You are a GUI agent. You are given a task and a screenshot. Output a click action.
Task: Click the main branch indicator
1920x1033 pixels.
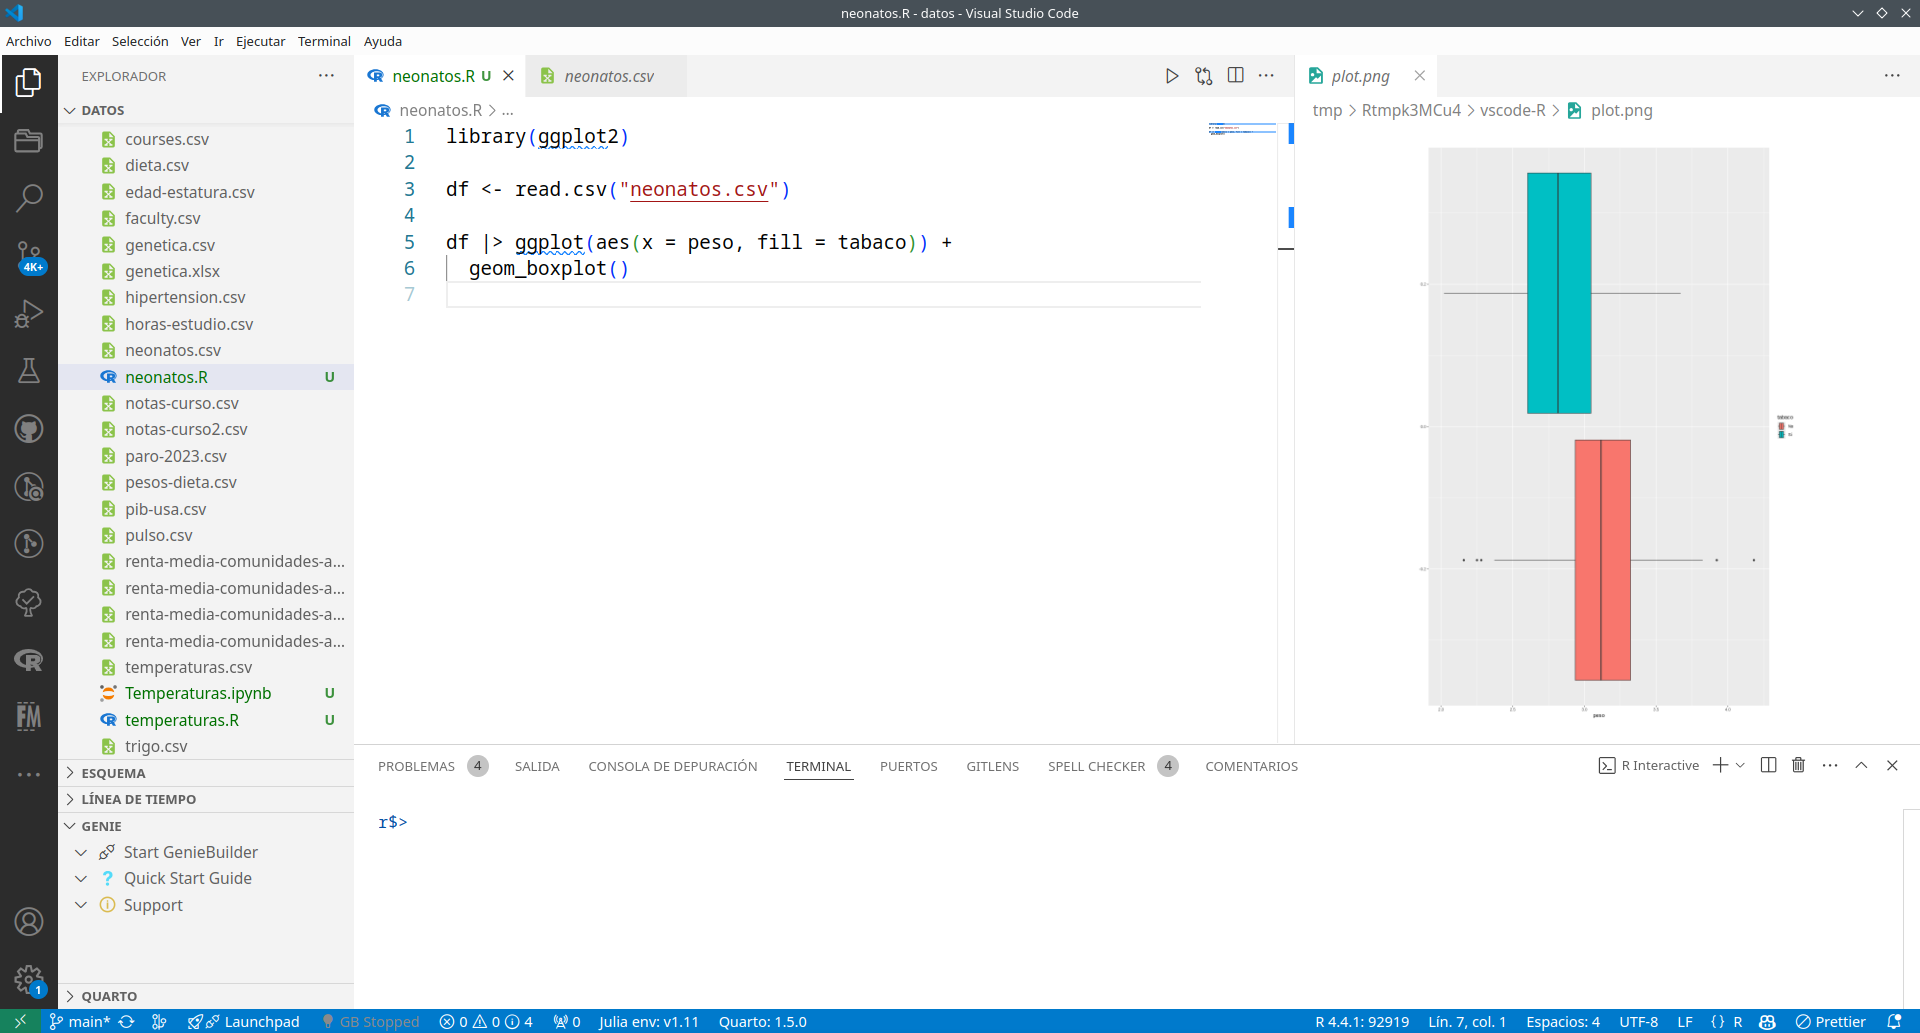click(80, 1021)
